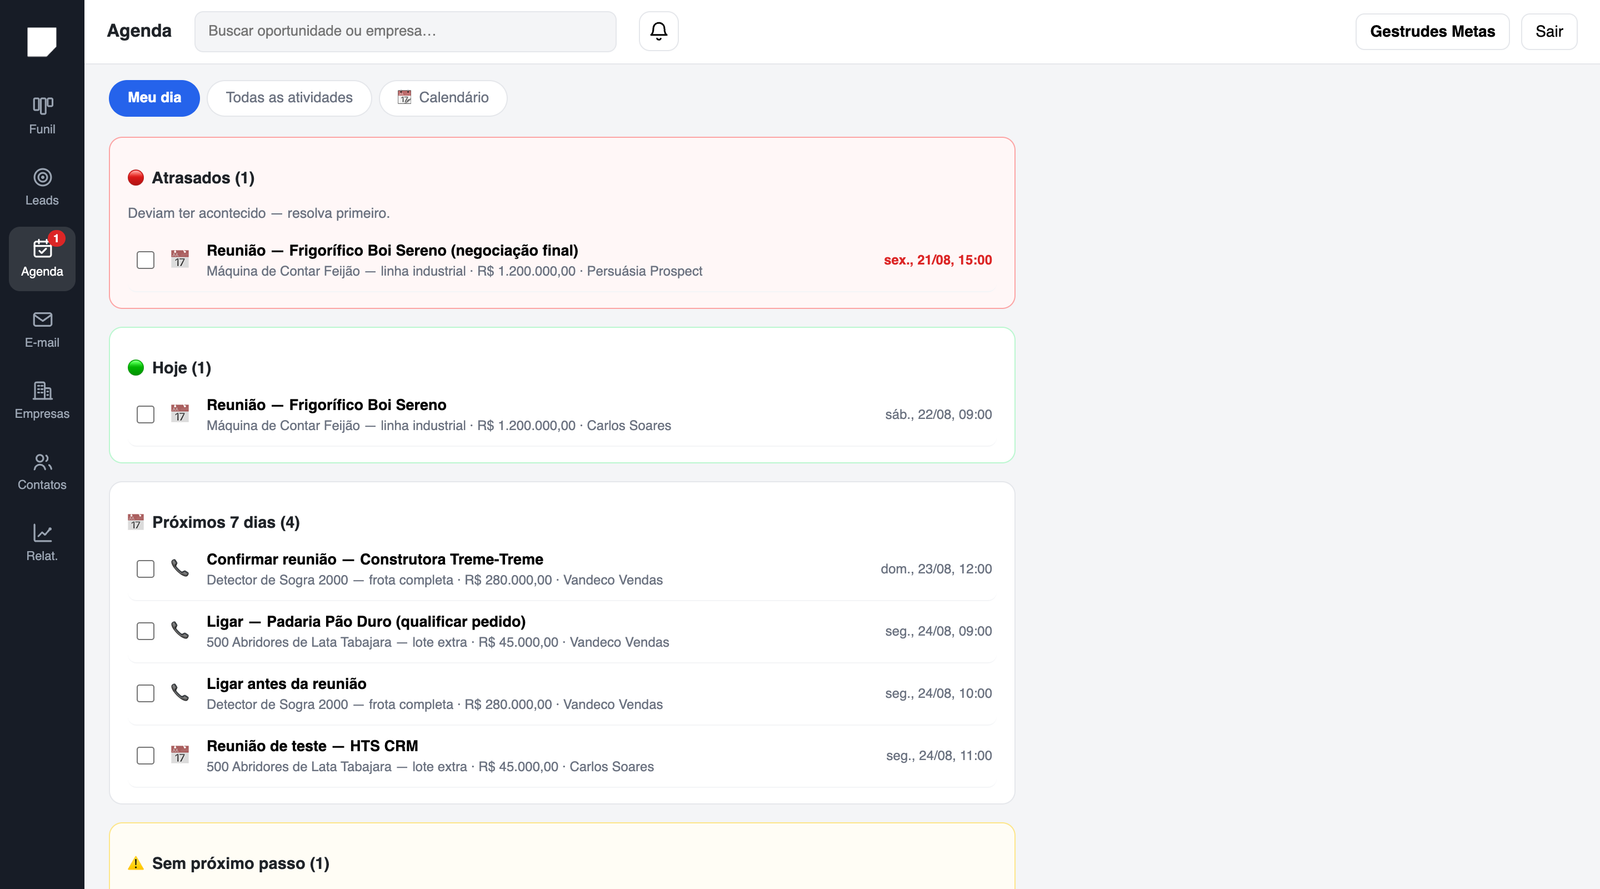
Task: Open Agenda from the sidebar
Action: click(x=42, y=259)
